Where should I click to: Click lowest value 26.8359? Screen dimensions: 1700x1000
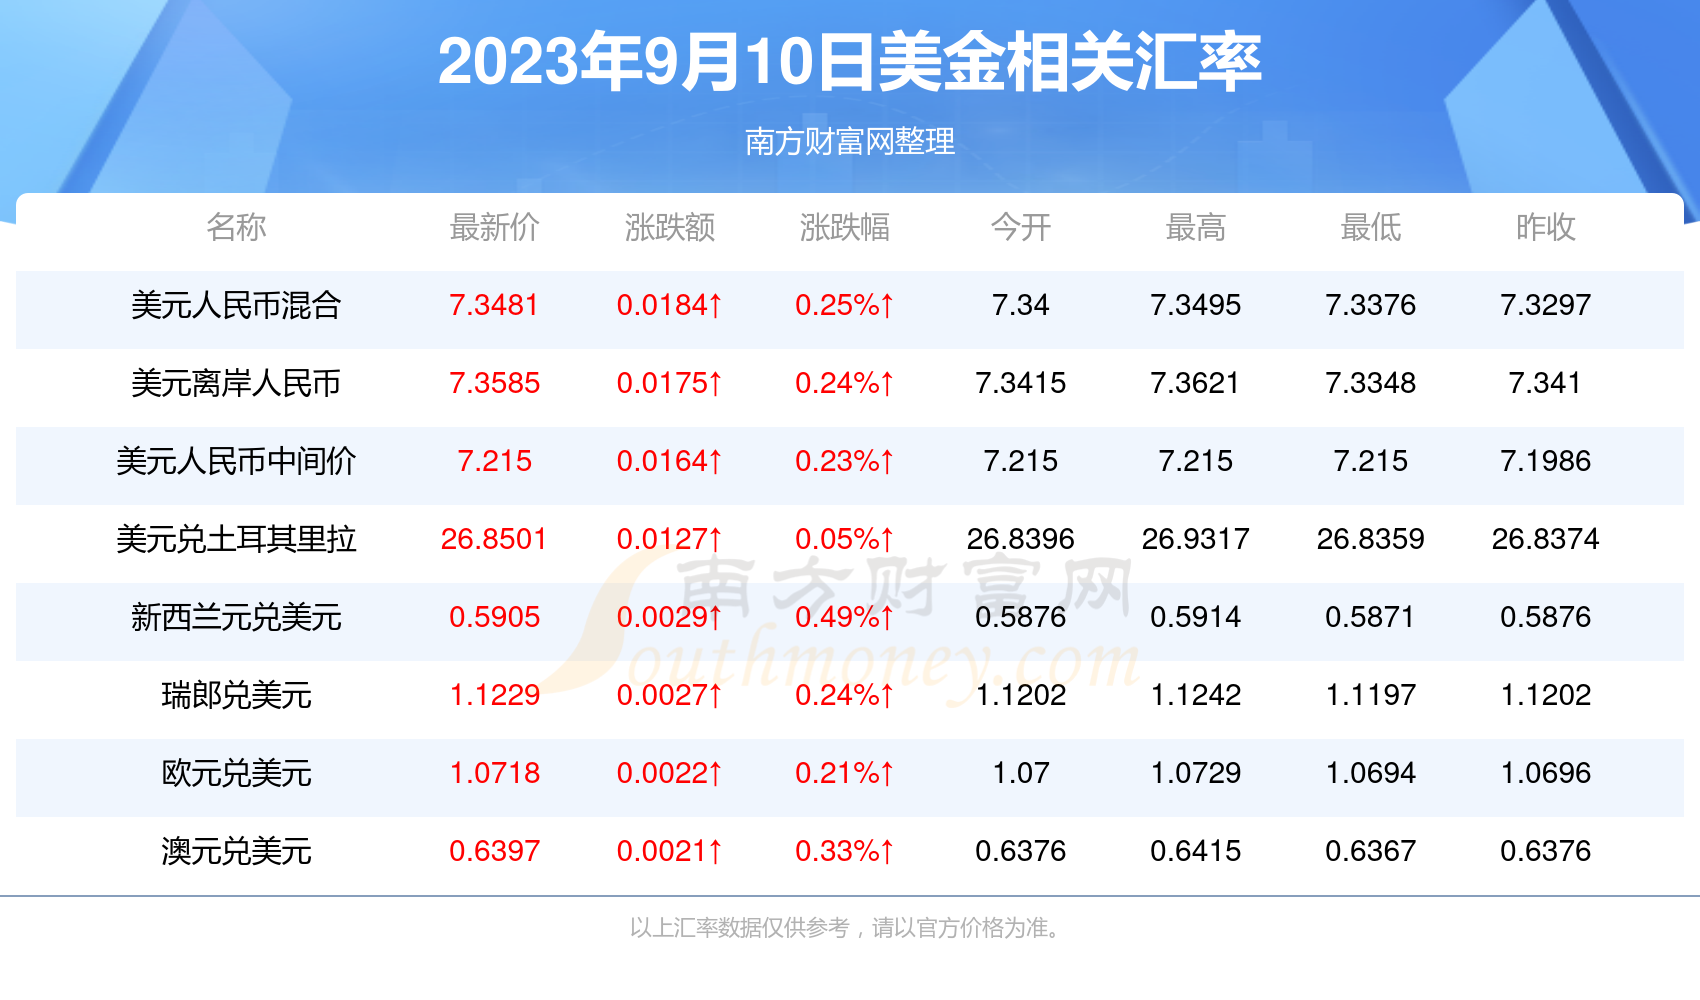1371,539
